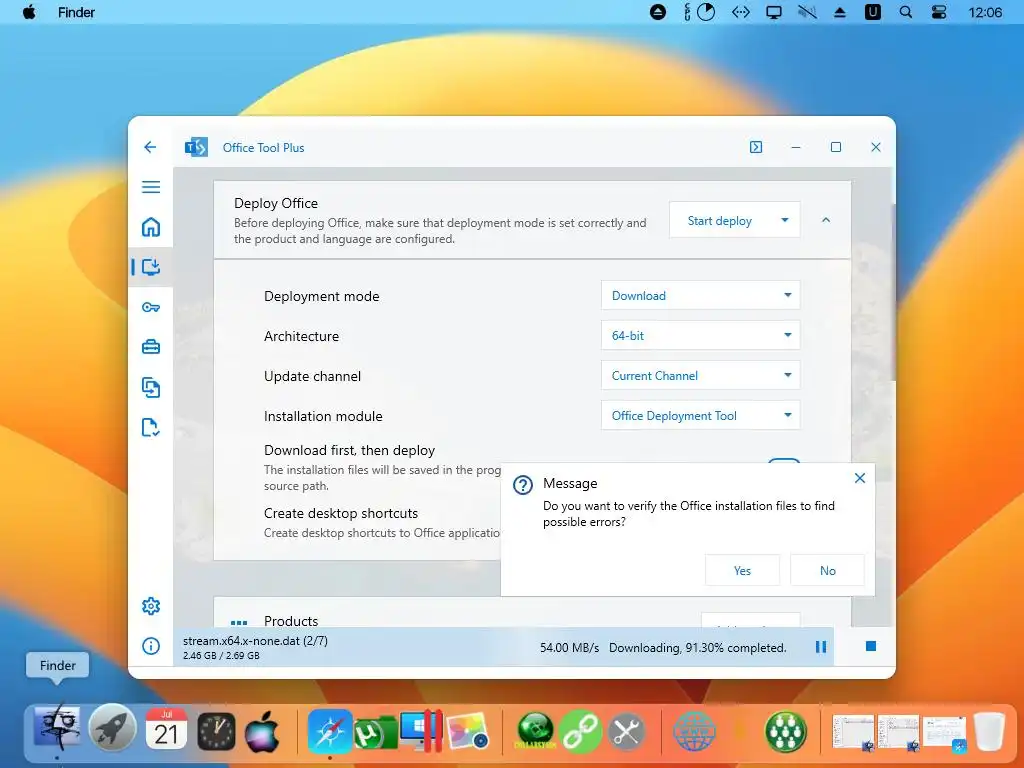
Task: Click the round eject icon in menu bar
Action: (x=658, y=12)
